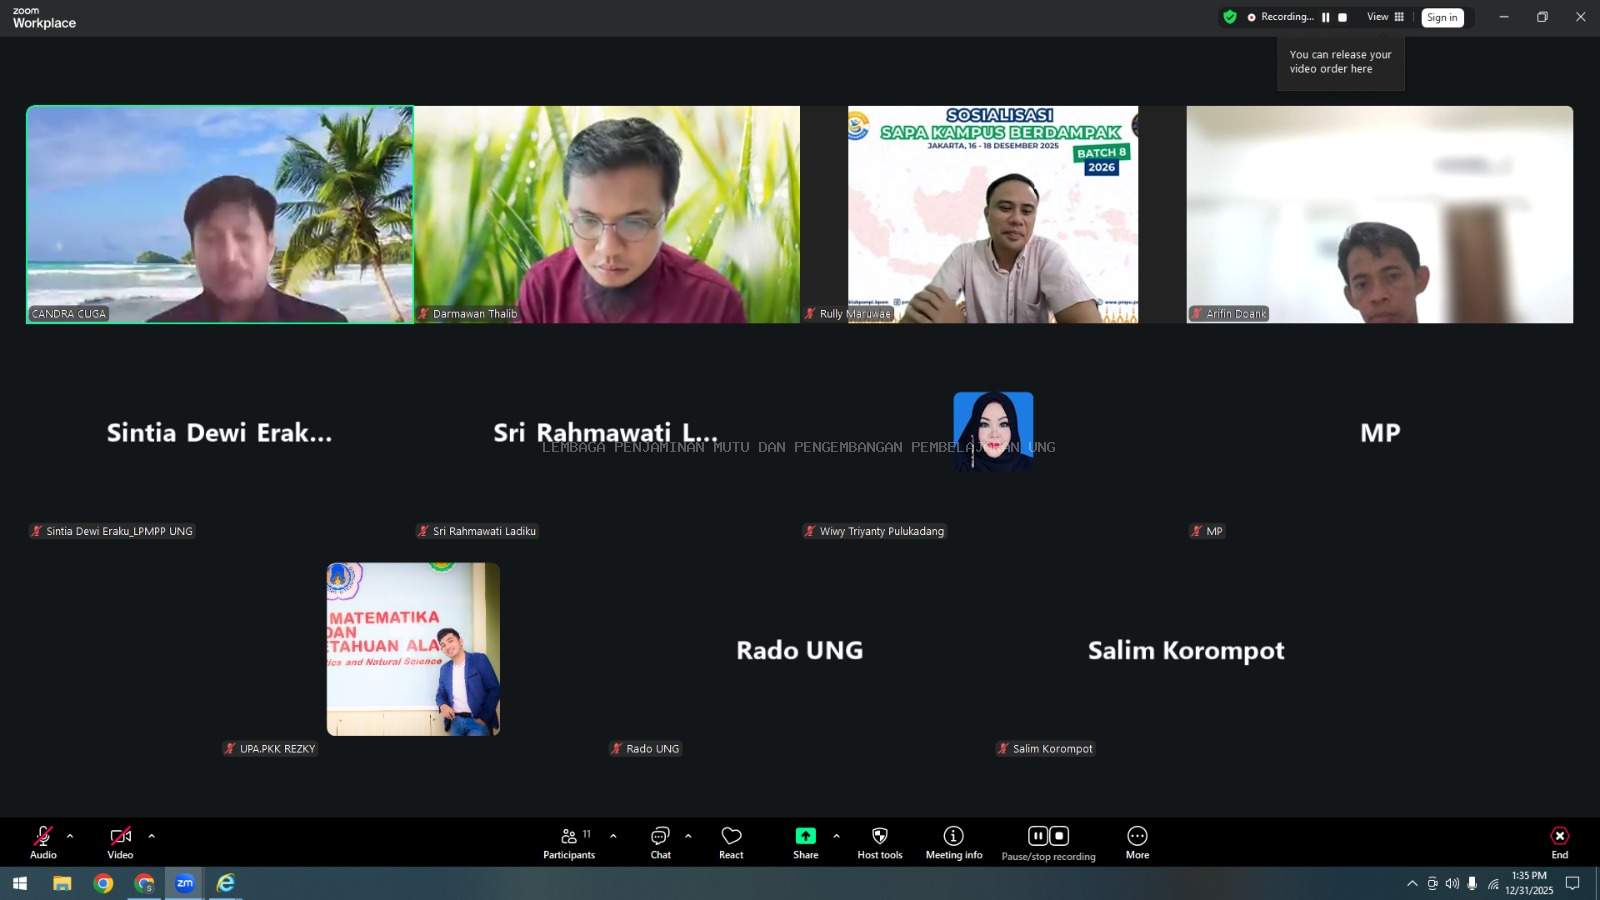Screen dimensions: 1600x900
Task: Open the Participants panel
Action: pos(569,842)
